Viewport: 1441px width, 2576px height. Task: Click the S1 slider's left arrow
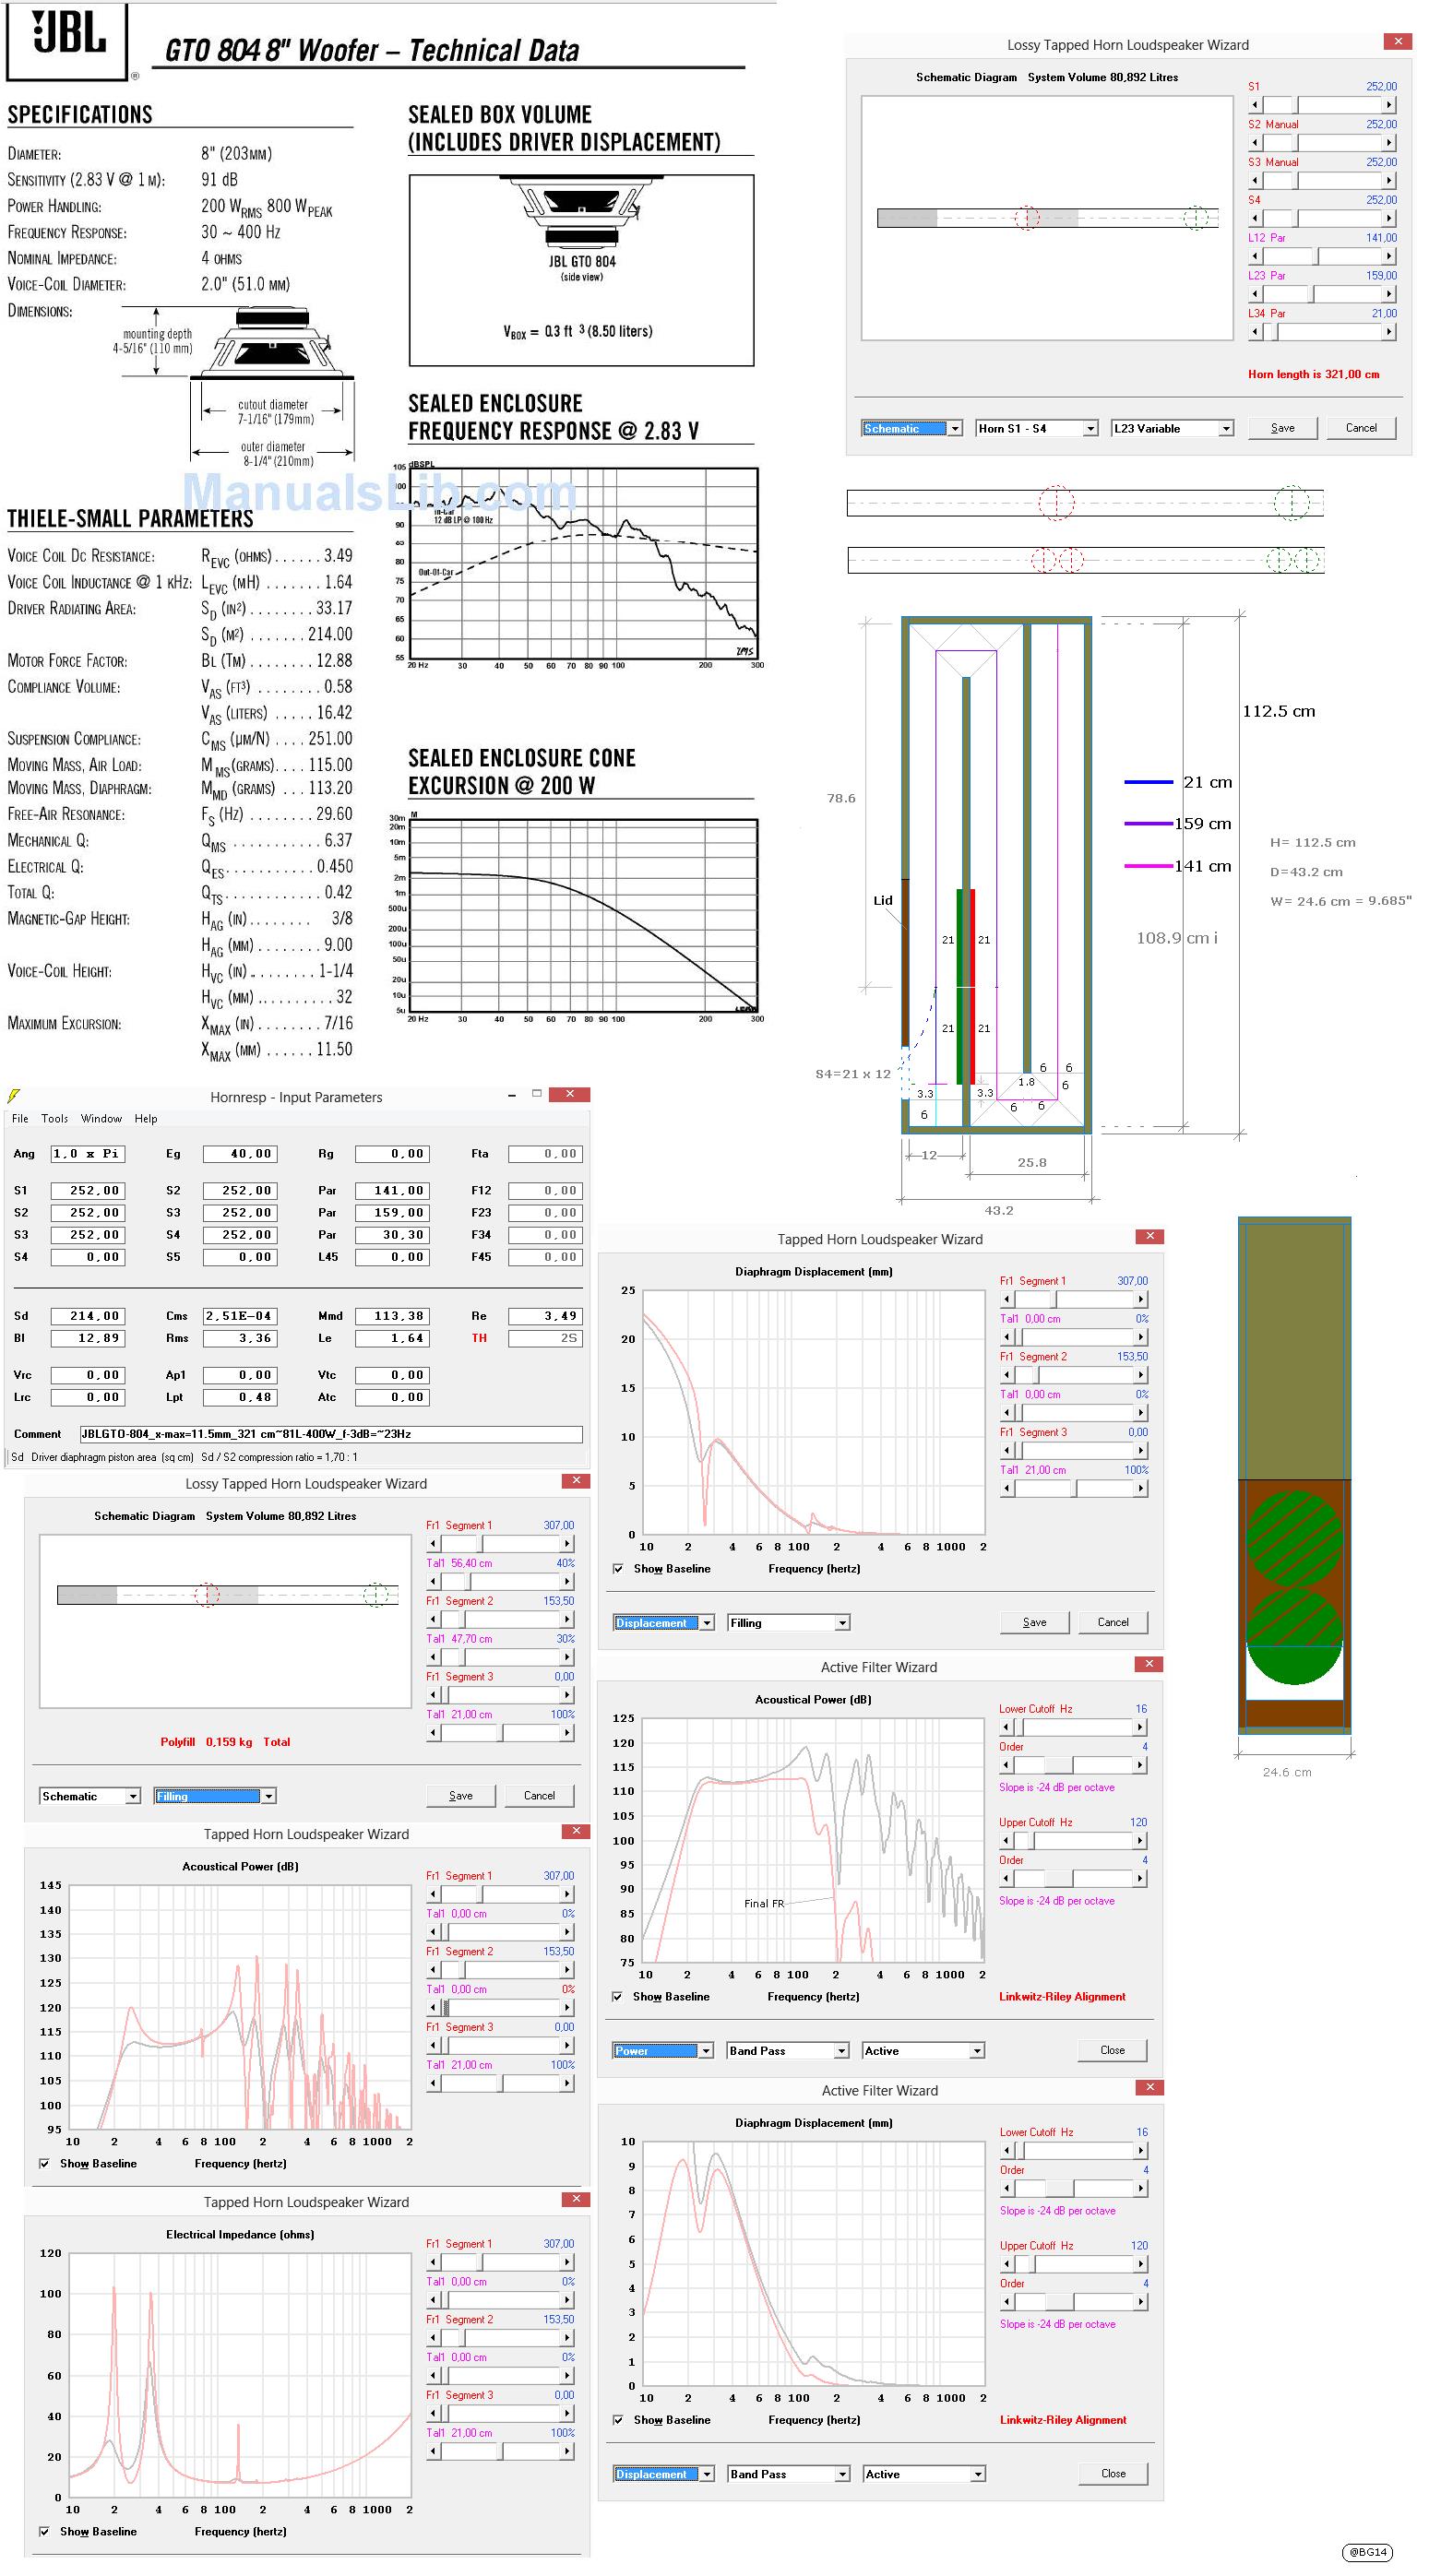point(1256,105)
